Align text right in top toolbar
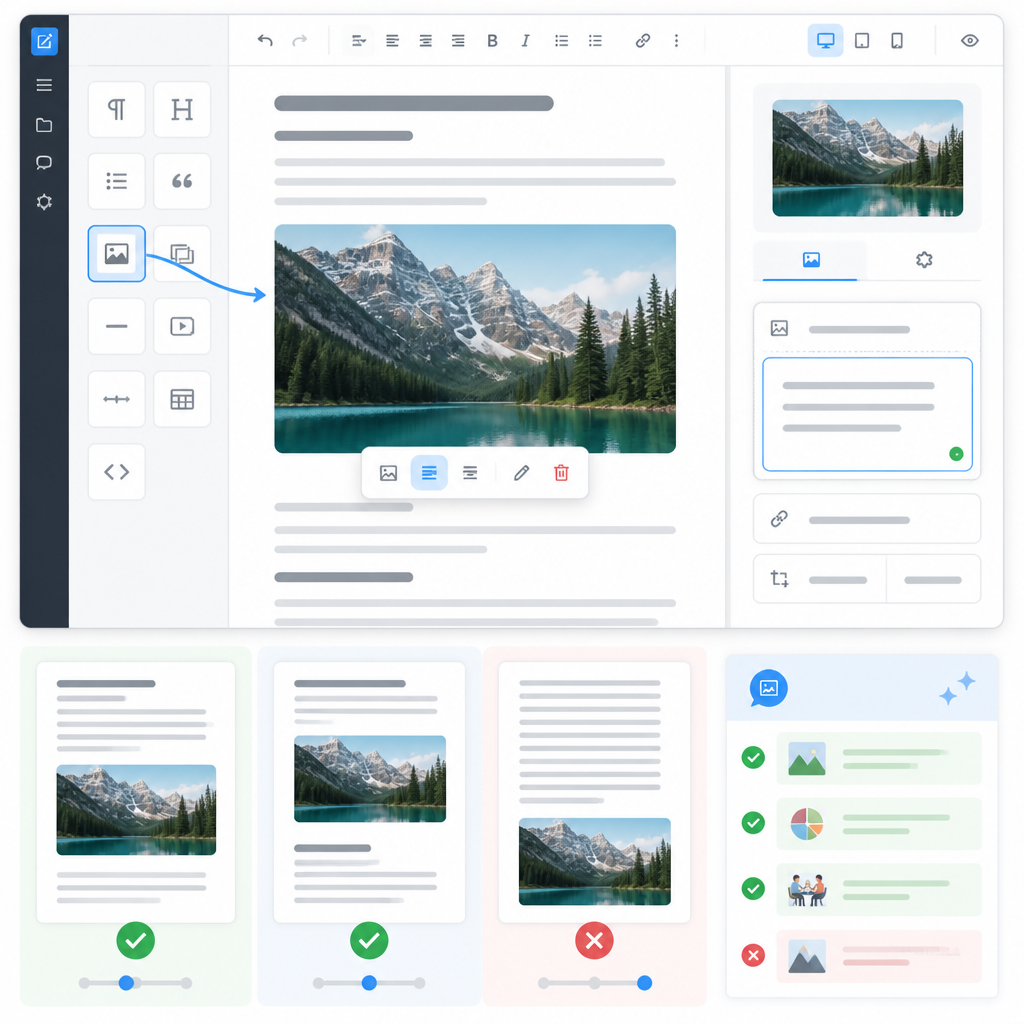Image resolution: width=1024 pixels, height=1024 pixels. 458,40
